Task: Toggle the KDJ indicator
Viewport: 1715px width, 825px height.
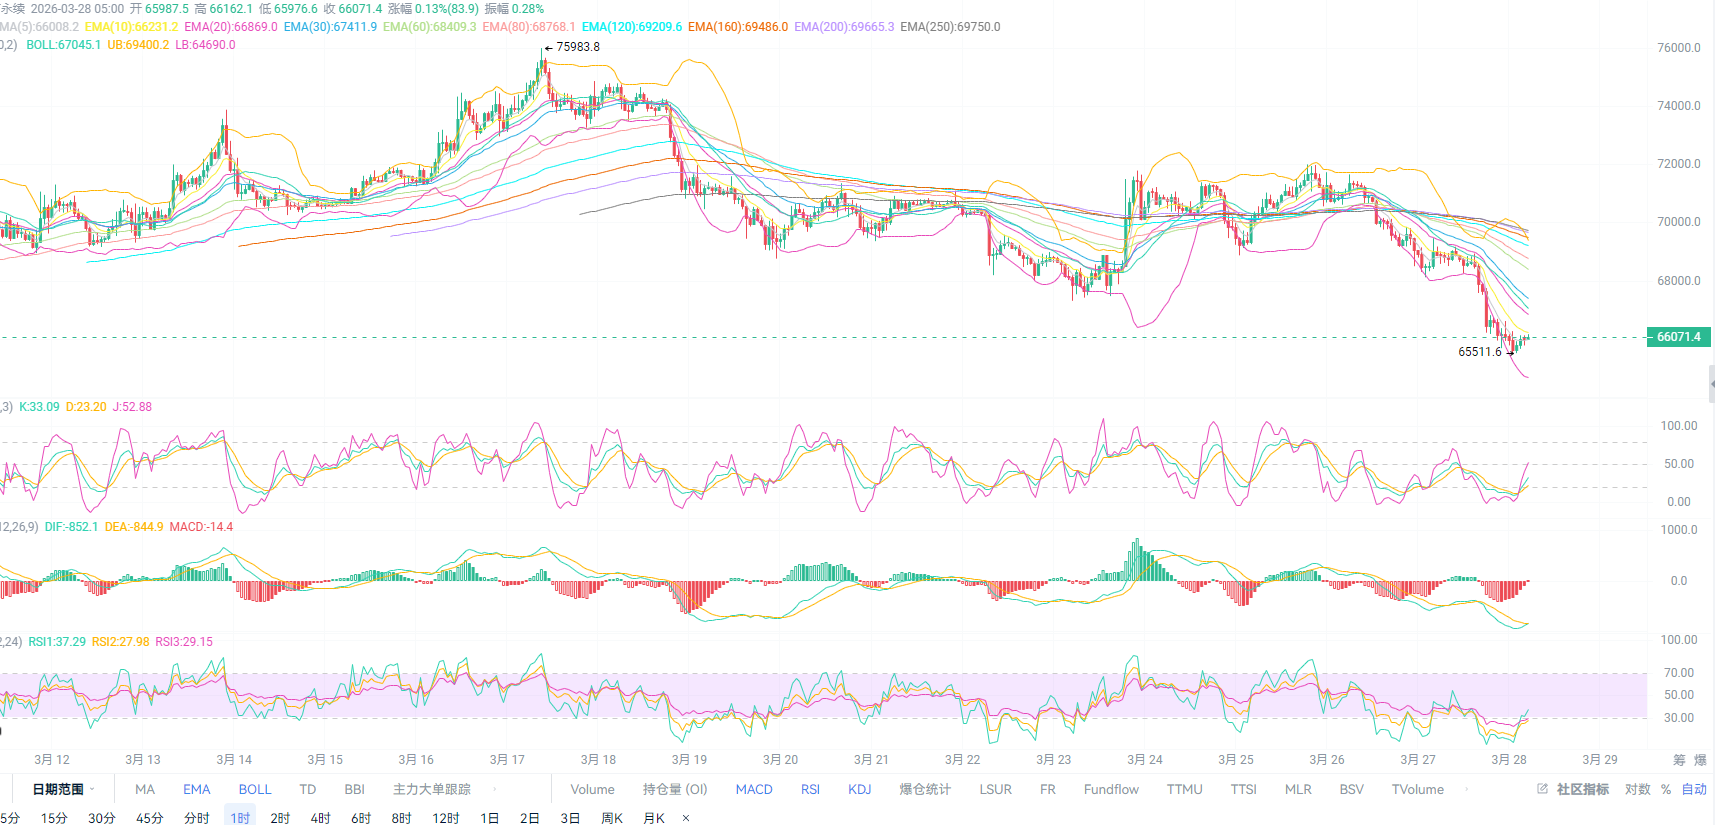Action: tap(859, 789)
